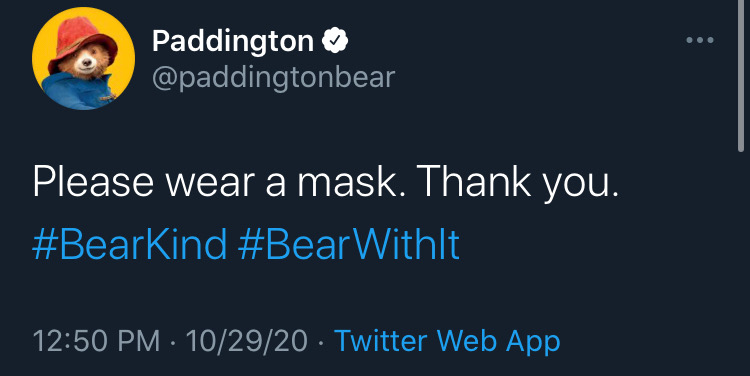Click the scrollbar thumb on right edge
750x376 pixels.
pyautogui.click(x=741, y=76)
